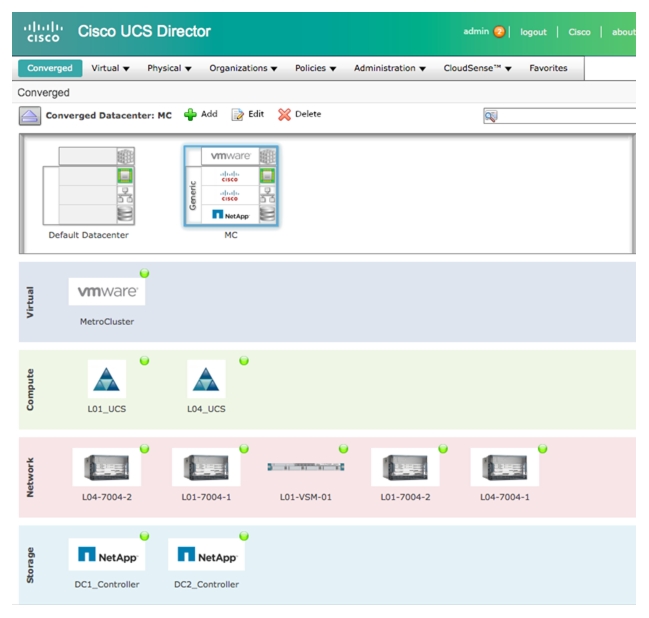Image resolution: width=649 pixels, height=618 pixels.
Task: Select the MC datacenter thumbnail
Action: 231,186
